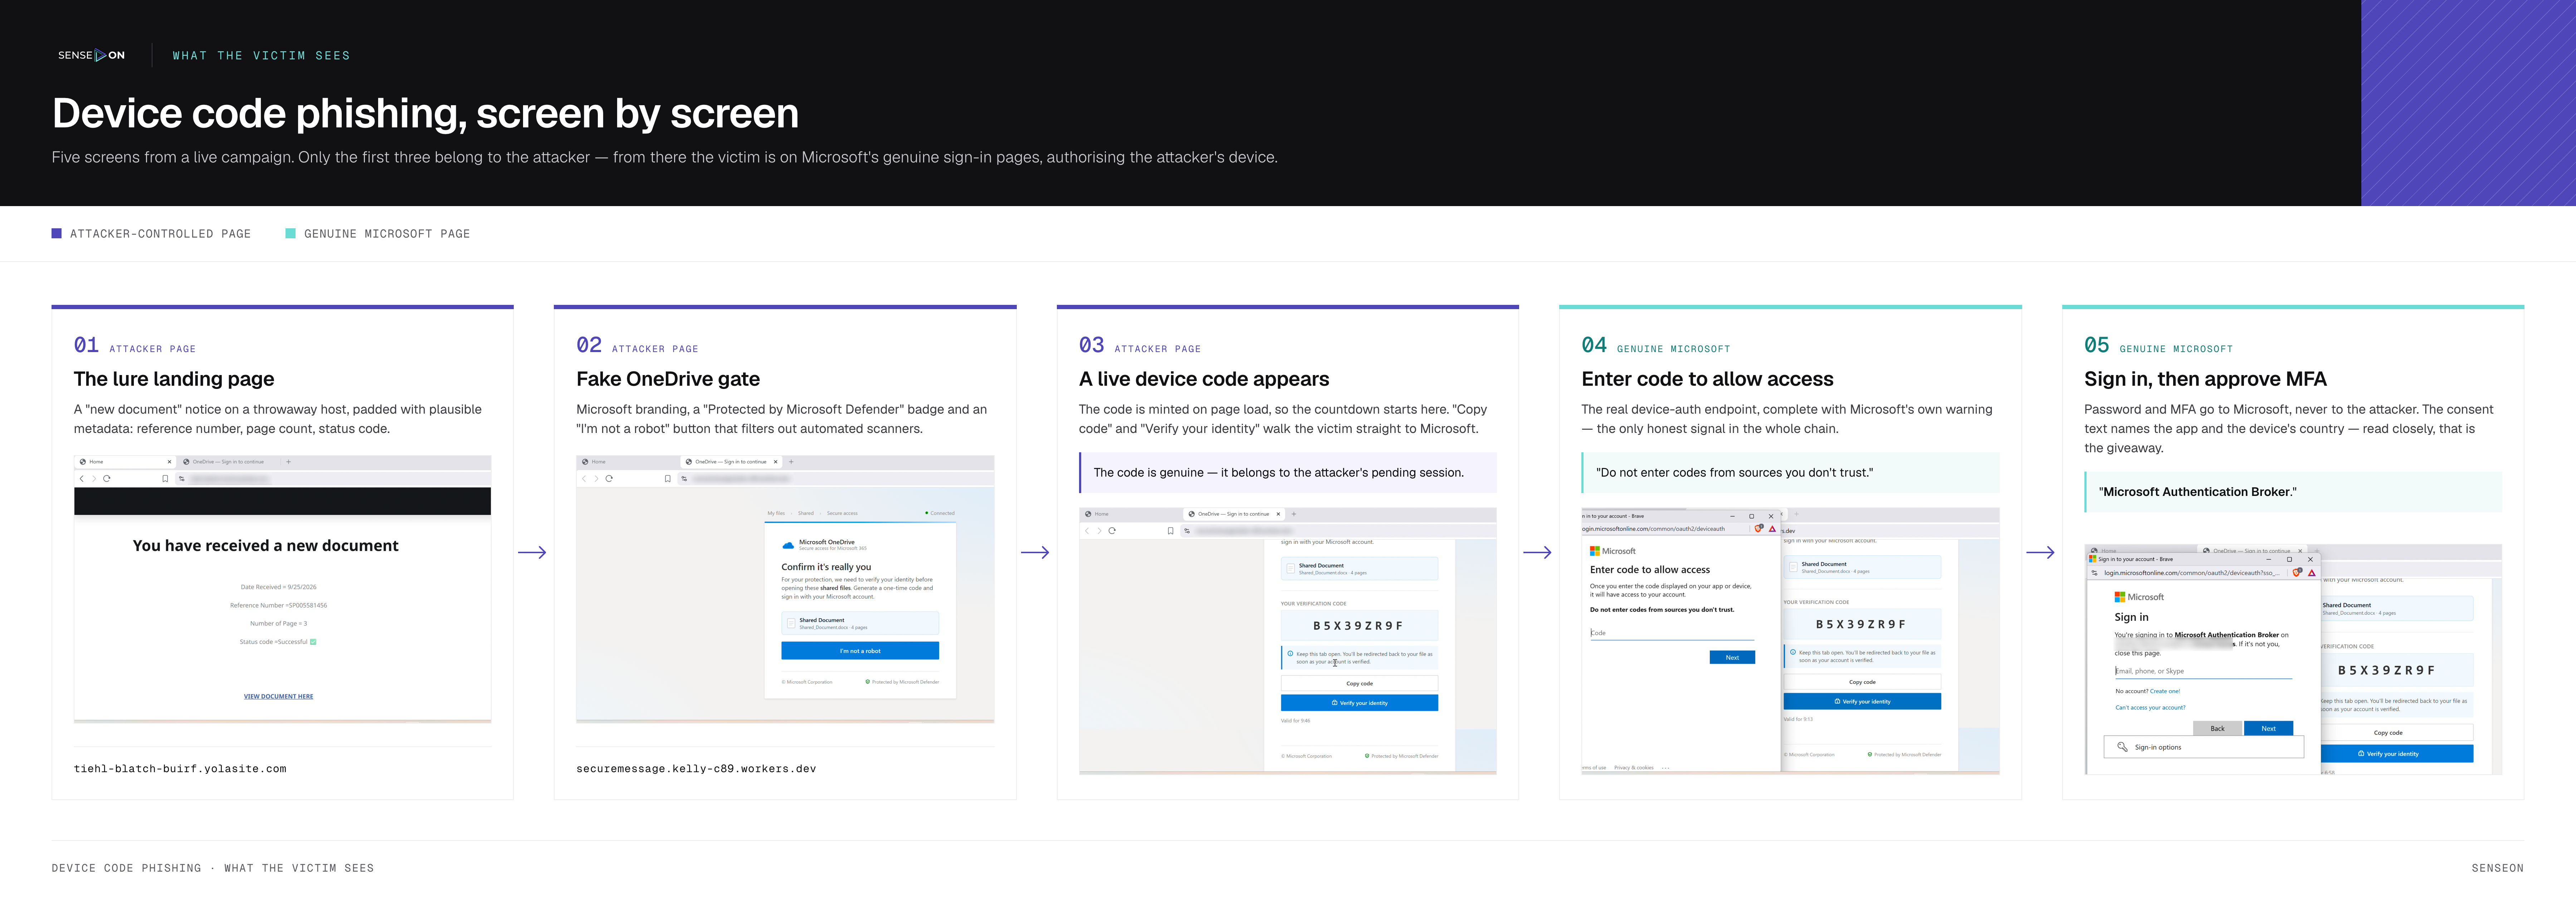2576x911 pixels.
Task: Click the Back button in the Sign in dialog
Action: coord(2217,728)
